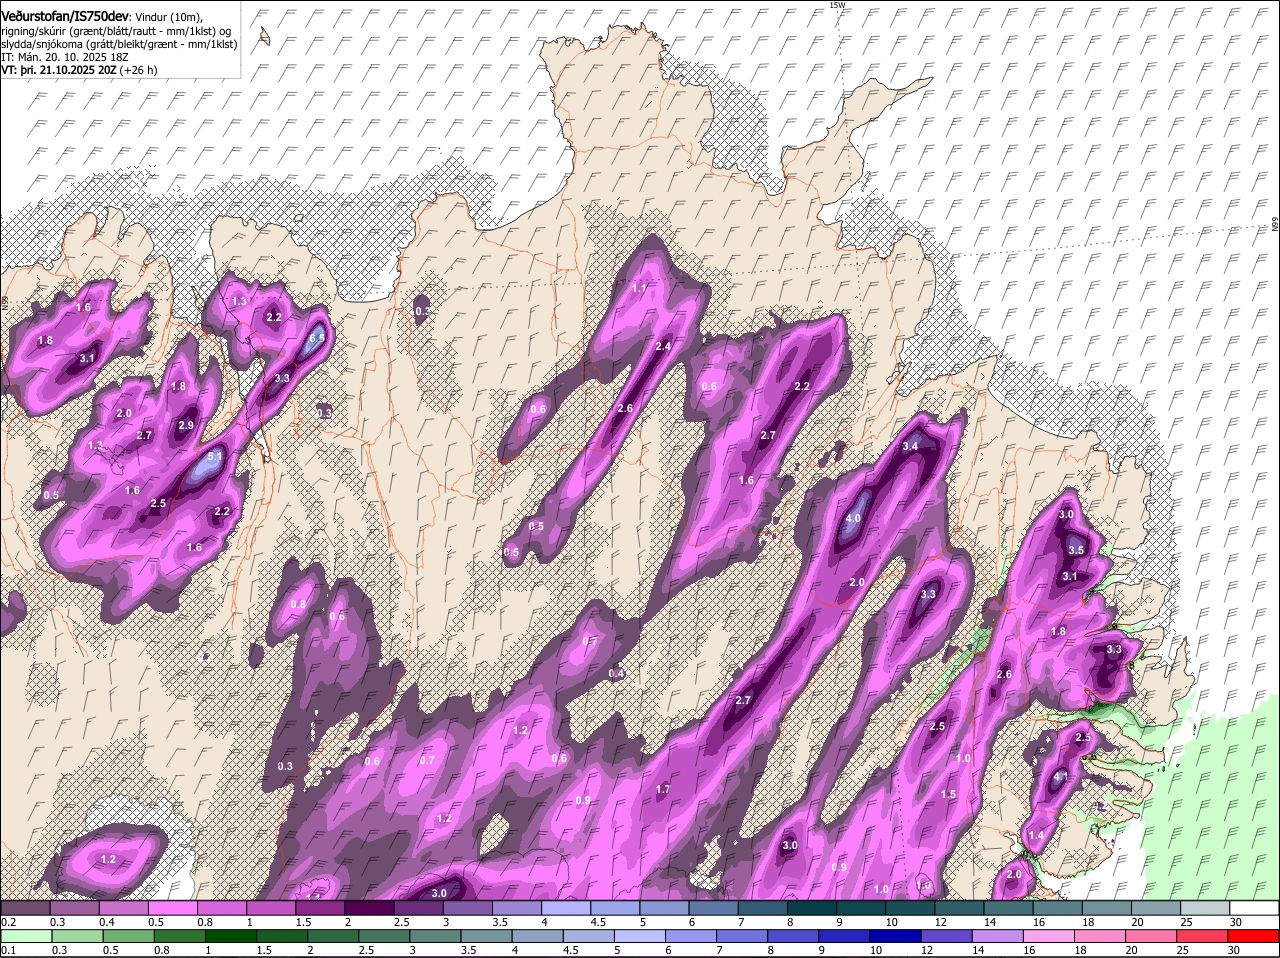The height and width of the screenshot is (958, 1280).
Task: Click the darkest purple legend swatch labeled 2
Action: 369,908
